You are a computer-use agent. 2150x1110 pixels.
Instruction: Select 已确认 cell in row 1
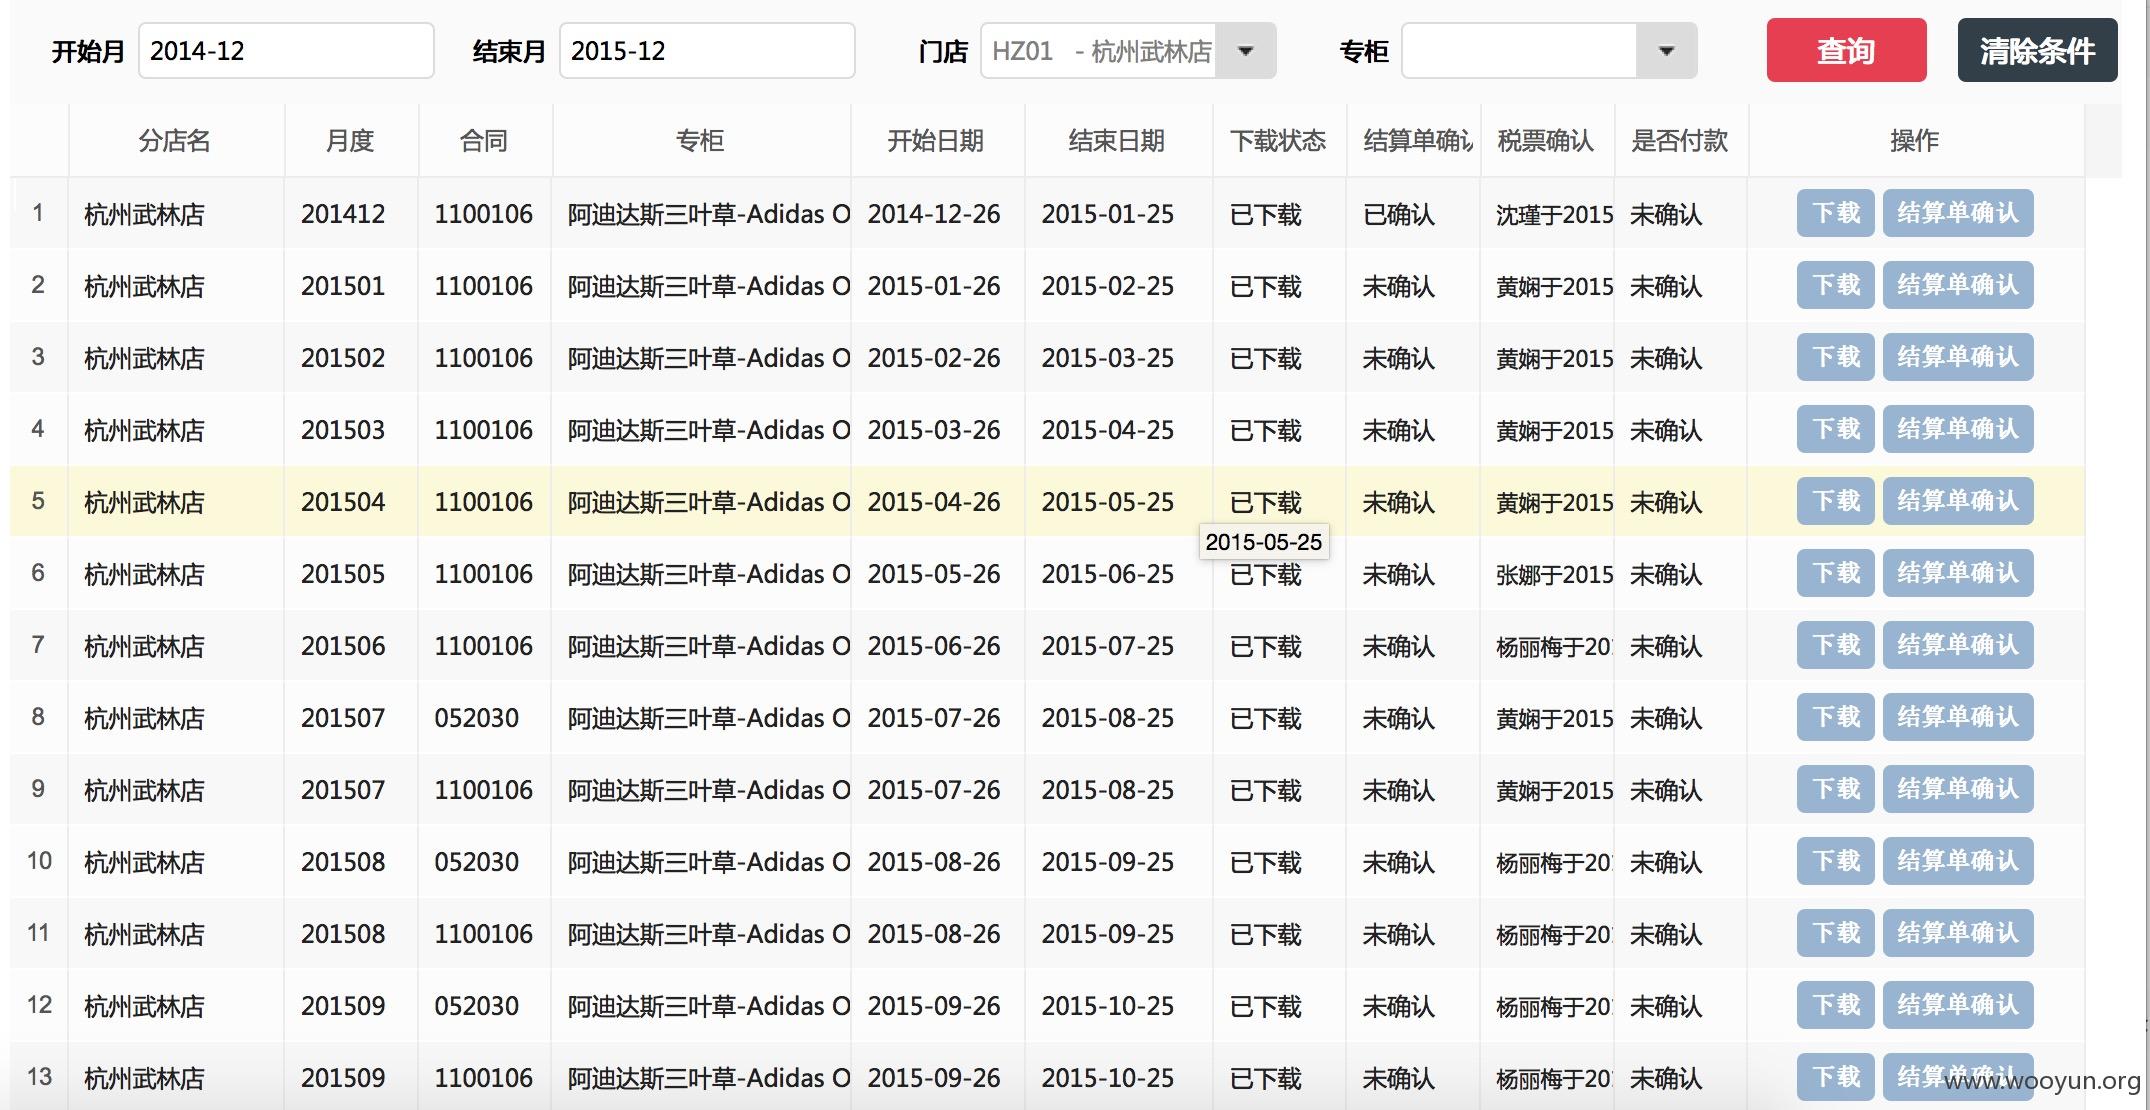coord(1413,214)
